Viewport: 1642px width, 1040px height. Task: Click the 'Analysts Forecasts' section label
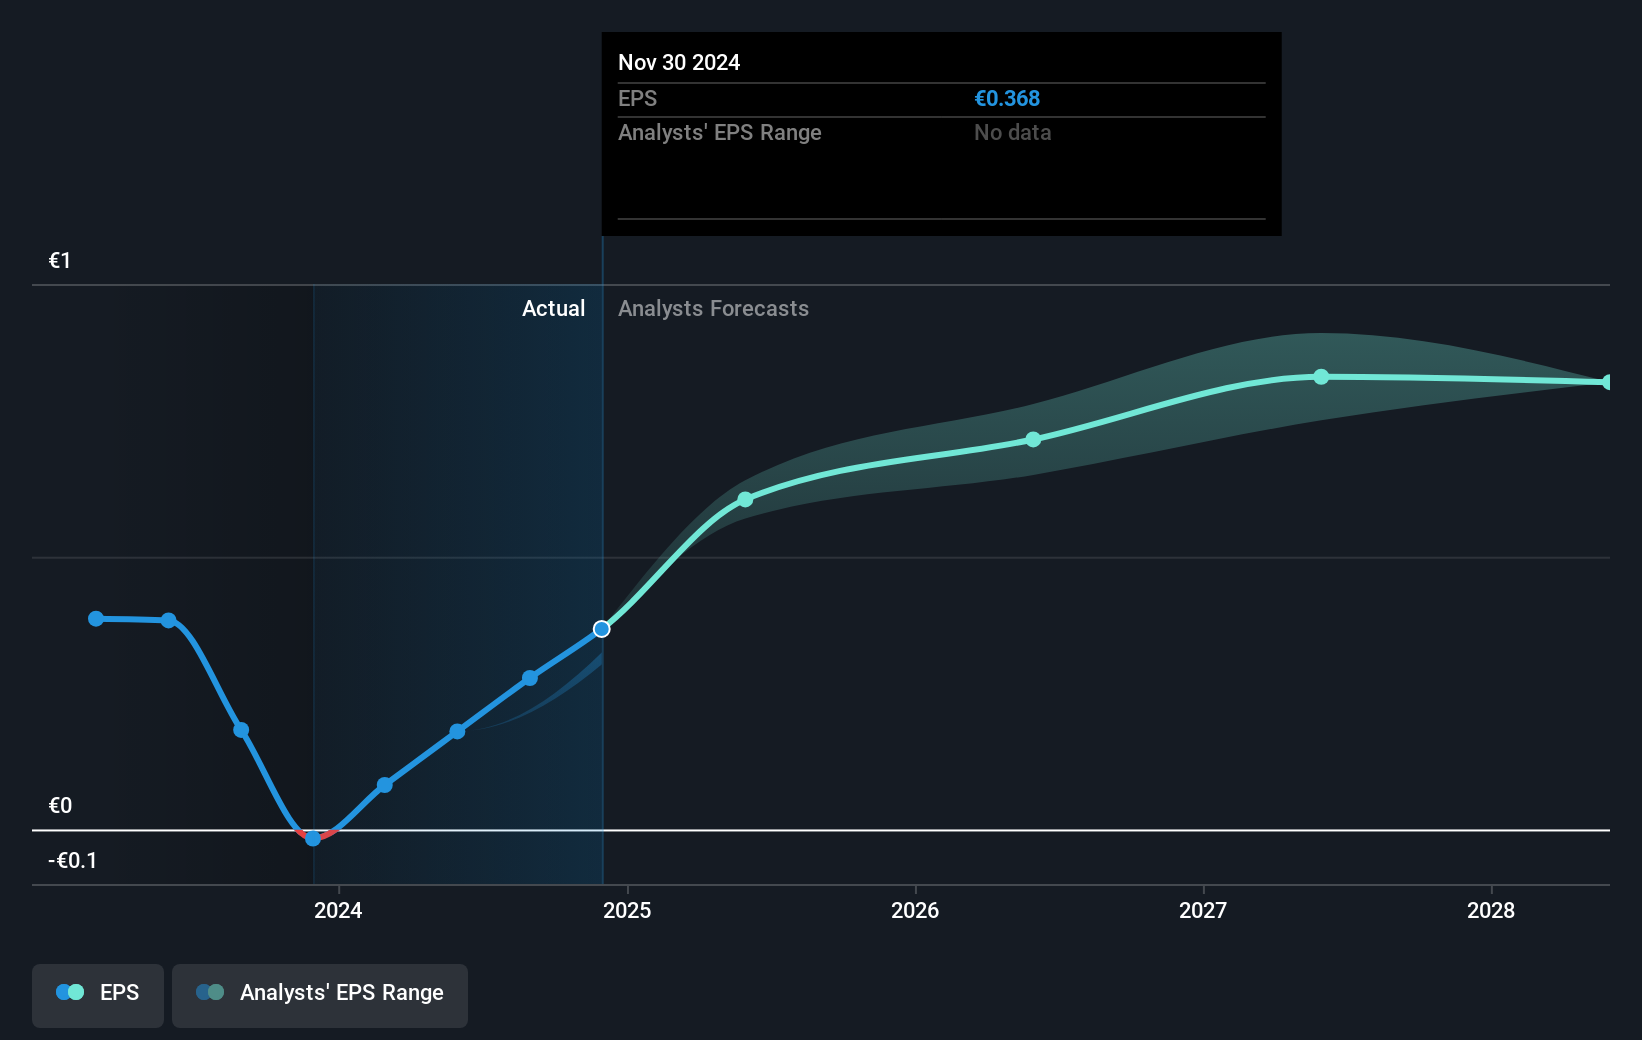(x=713, y=309)
